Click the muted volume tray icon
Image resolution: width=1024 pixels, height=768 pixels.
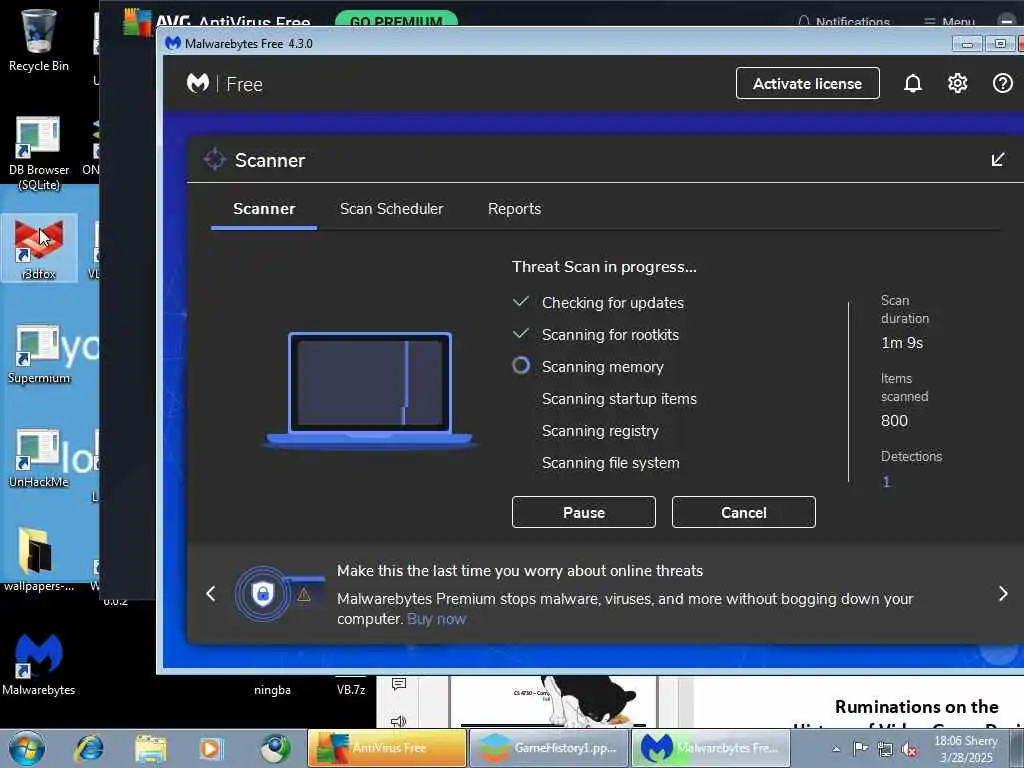(x=909, y=749)
